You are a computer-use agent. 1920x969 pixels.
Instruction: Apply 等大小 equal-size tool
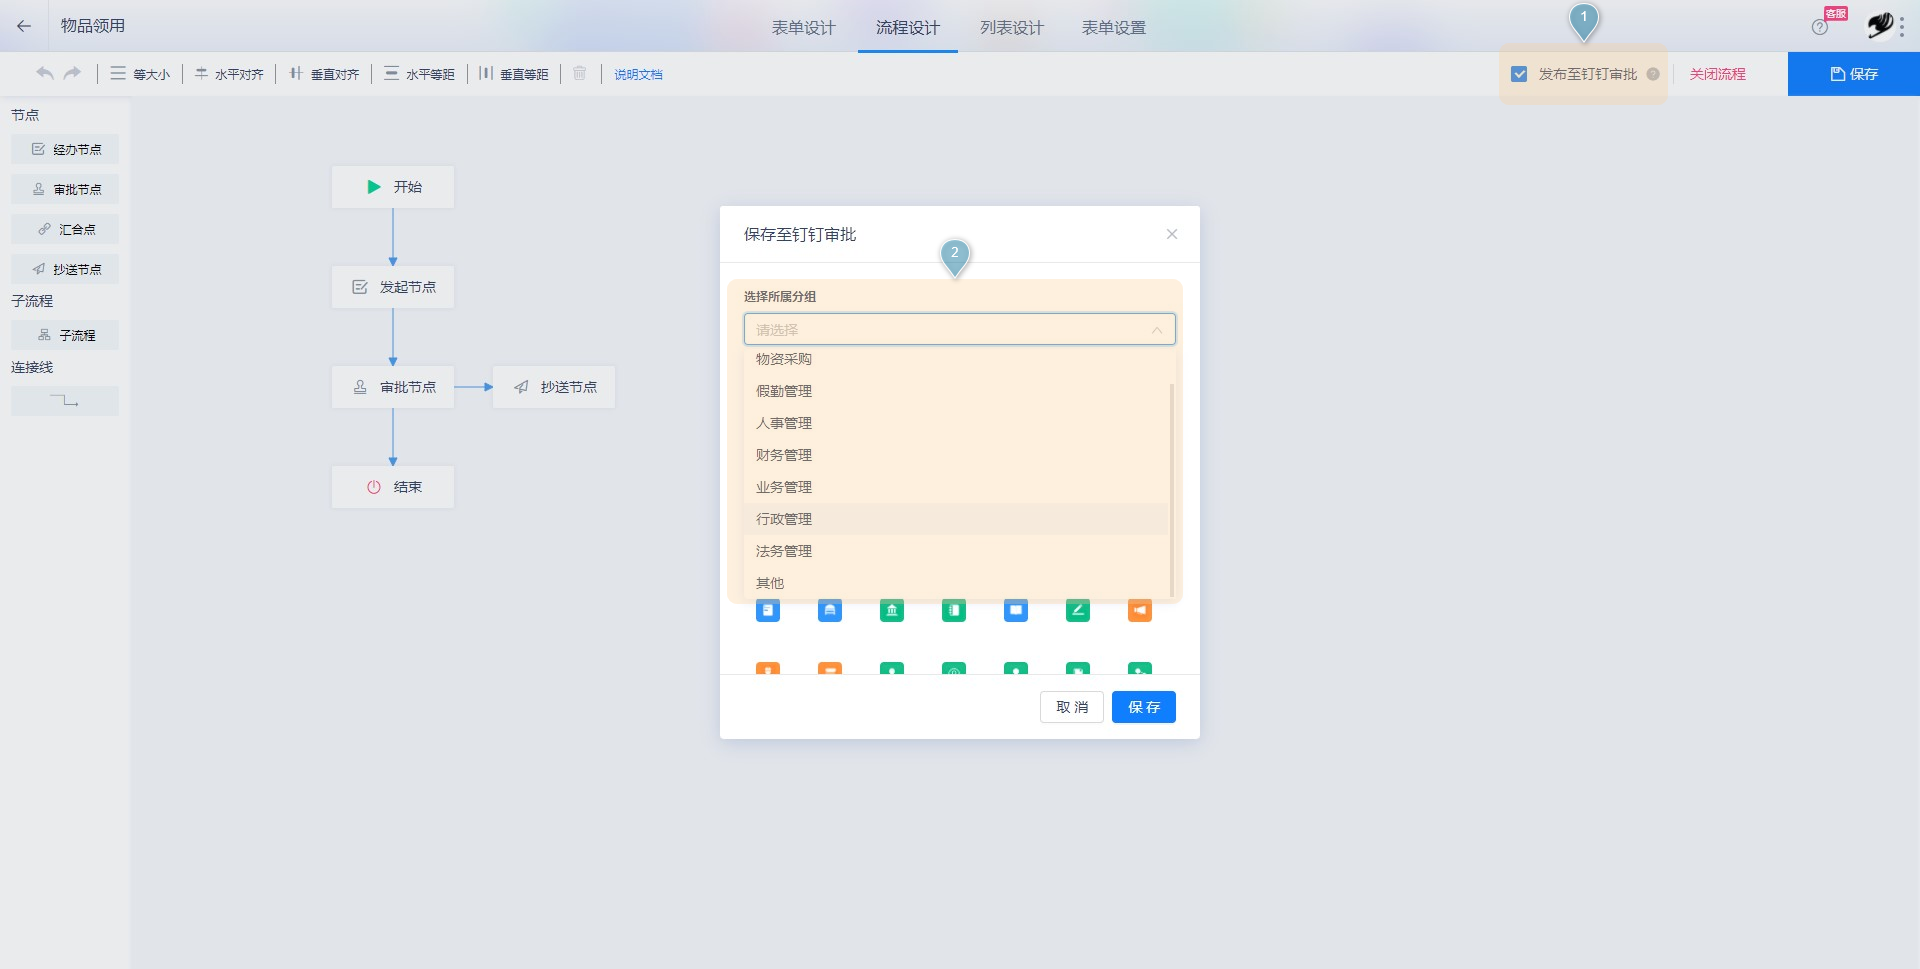(x=140, y=74)
